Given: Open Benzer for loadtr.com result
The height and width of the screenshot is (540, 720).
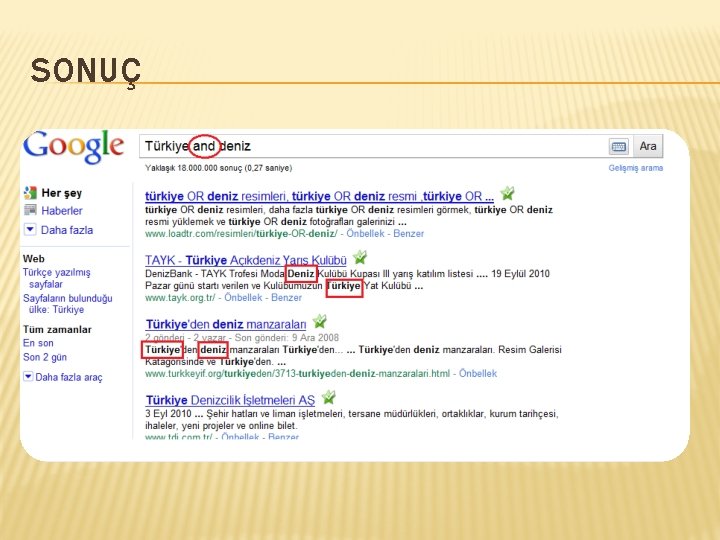Looking at the screenshot, I should point(409,233).
